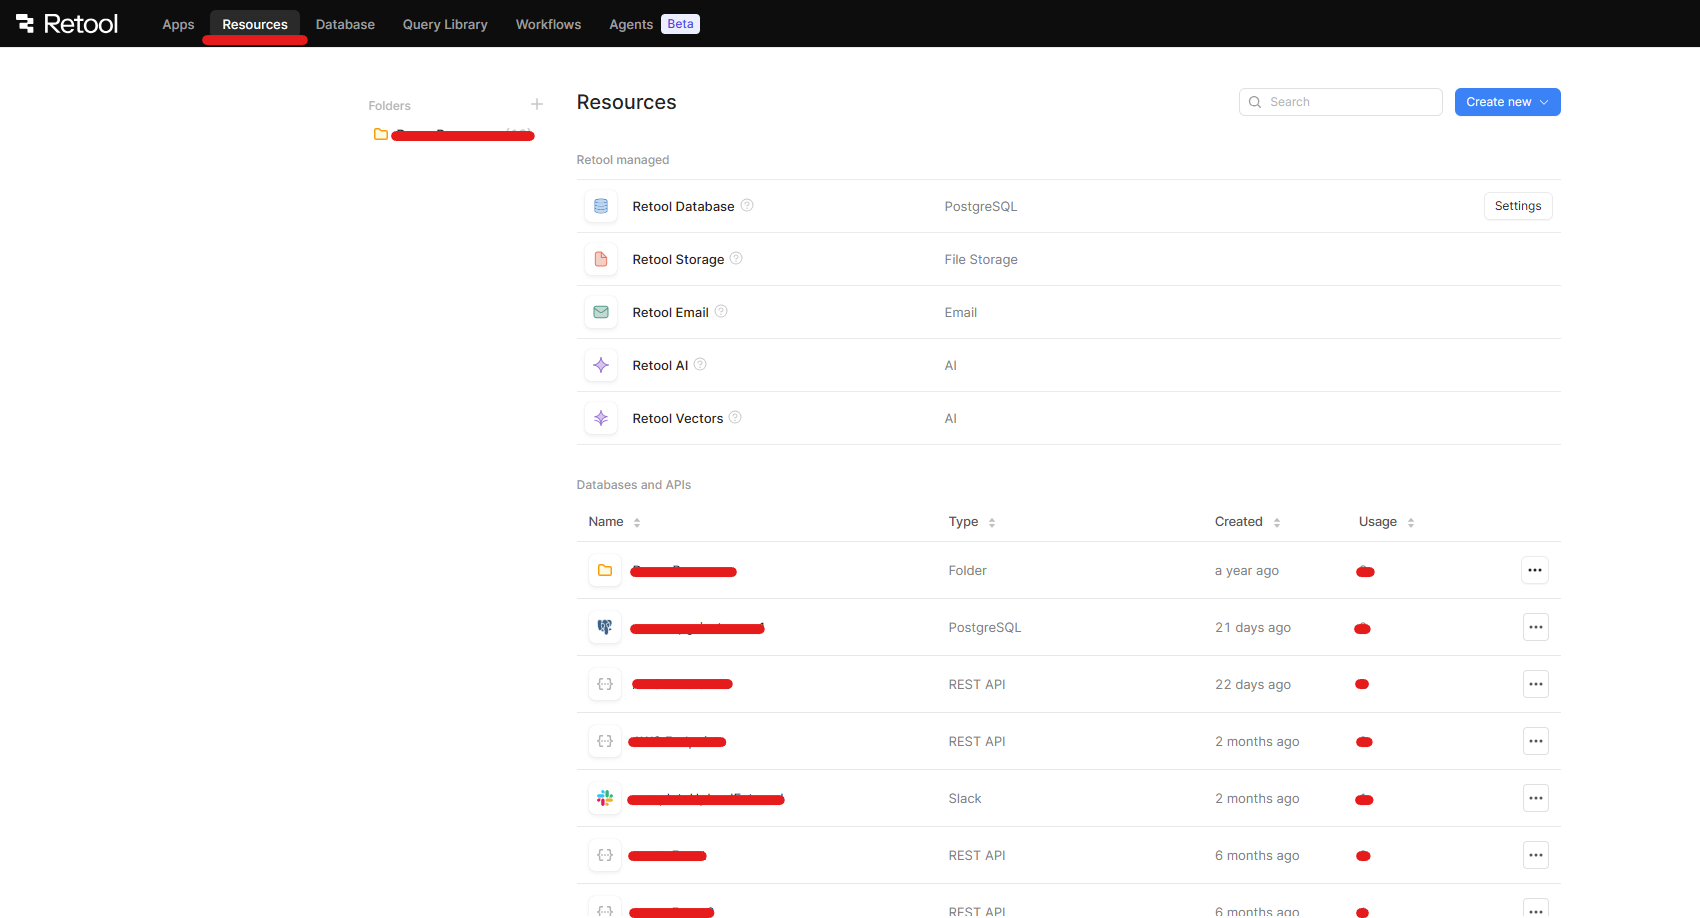Add a new folder with plus icon
Viewport: 1700px width, 918px height.
click(537, 104)
